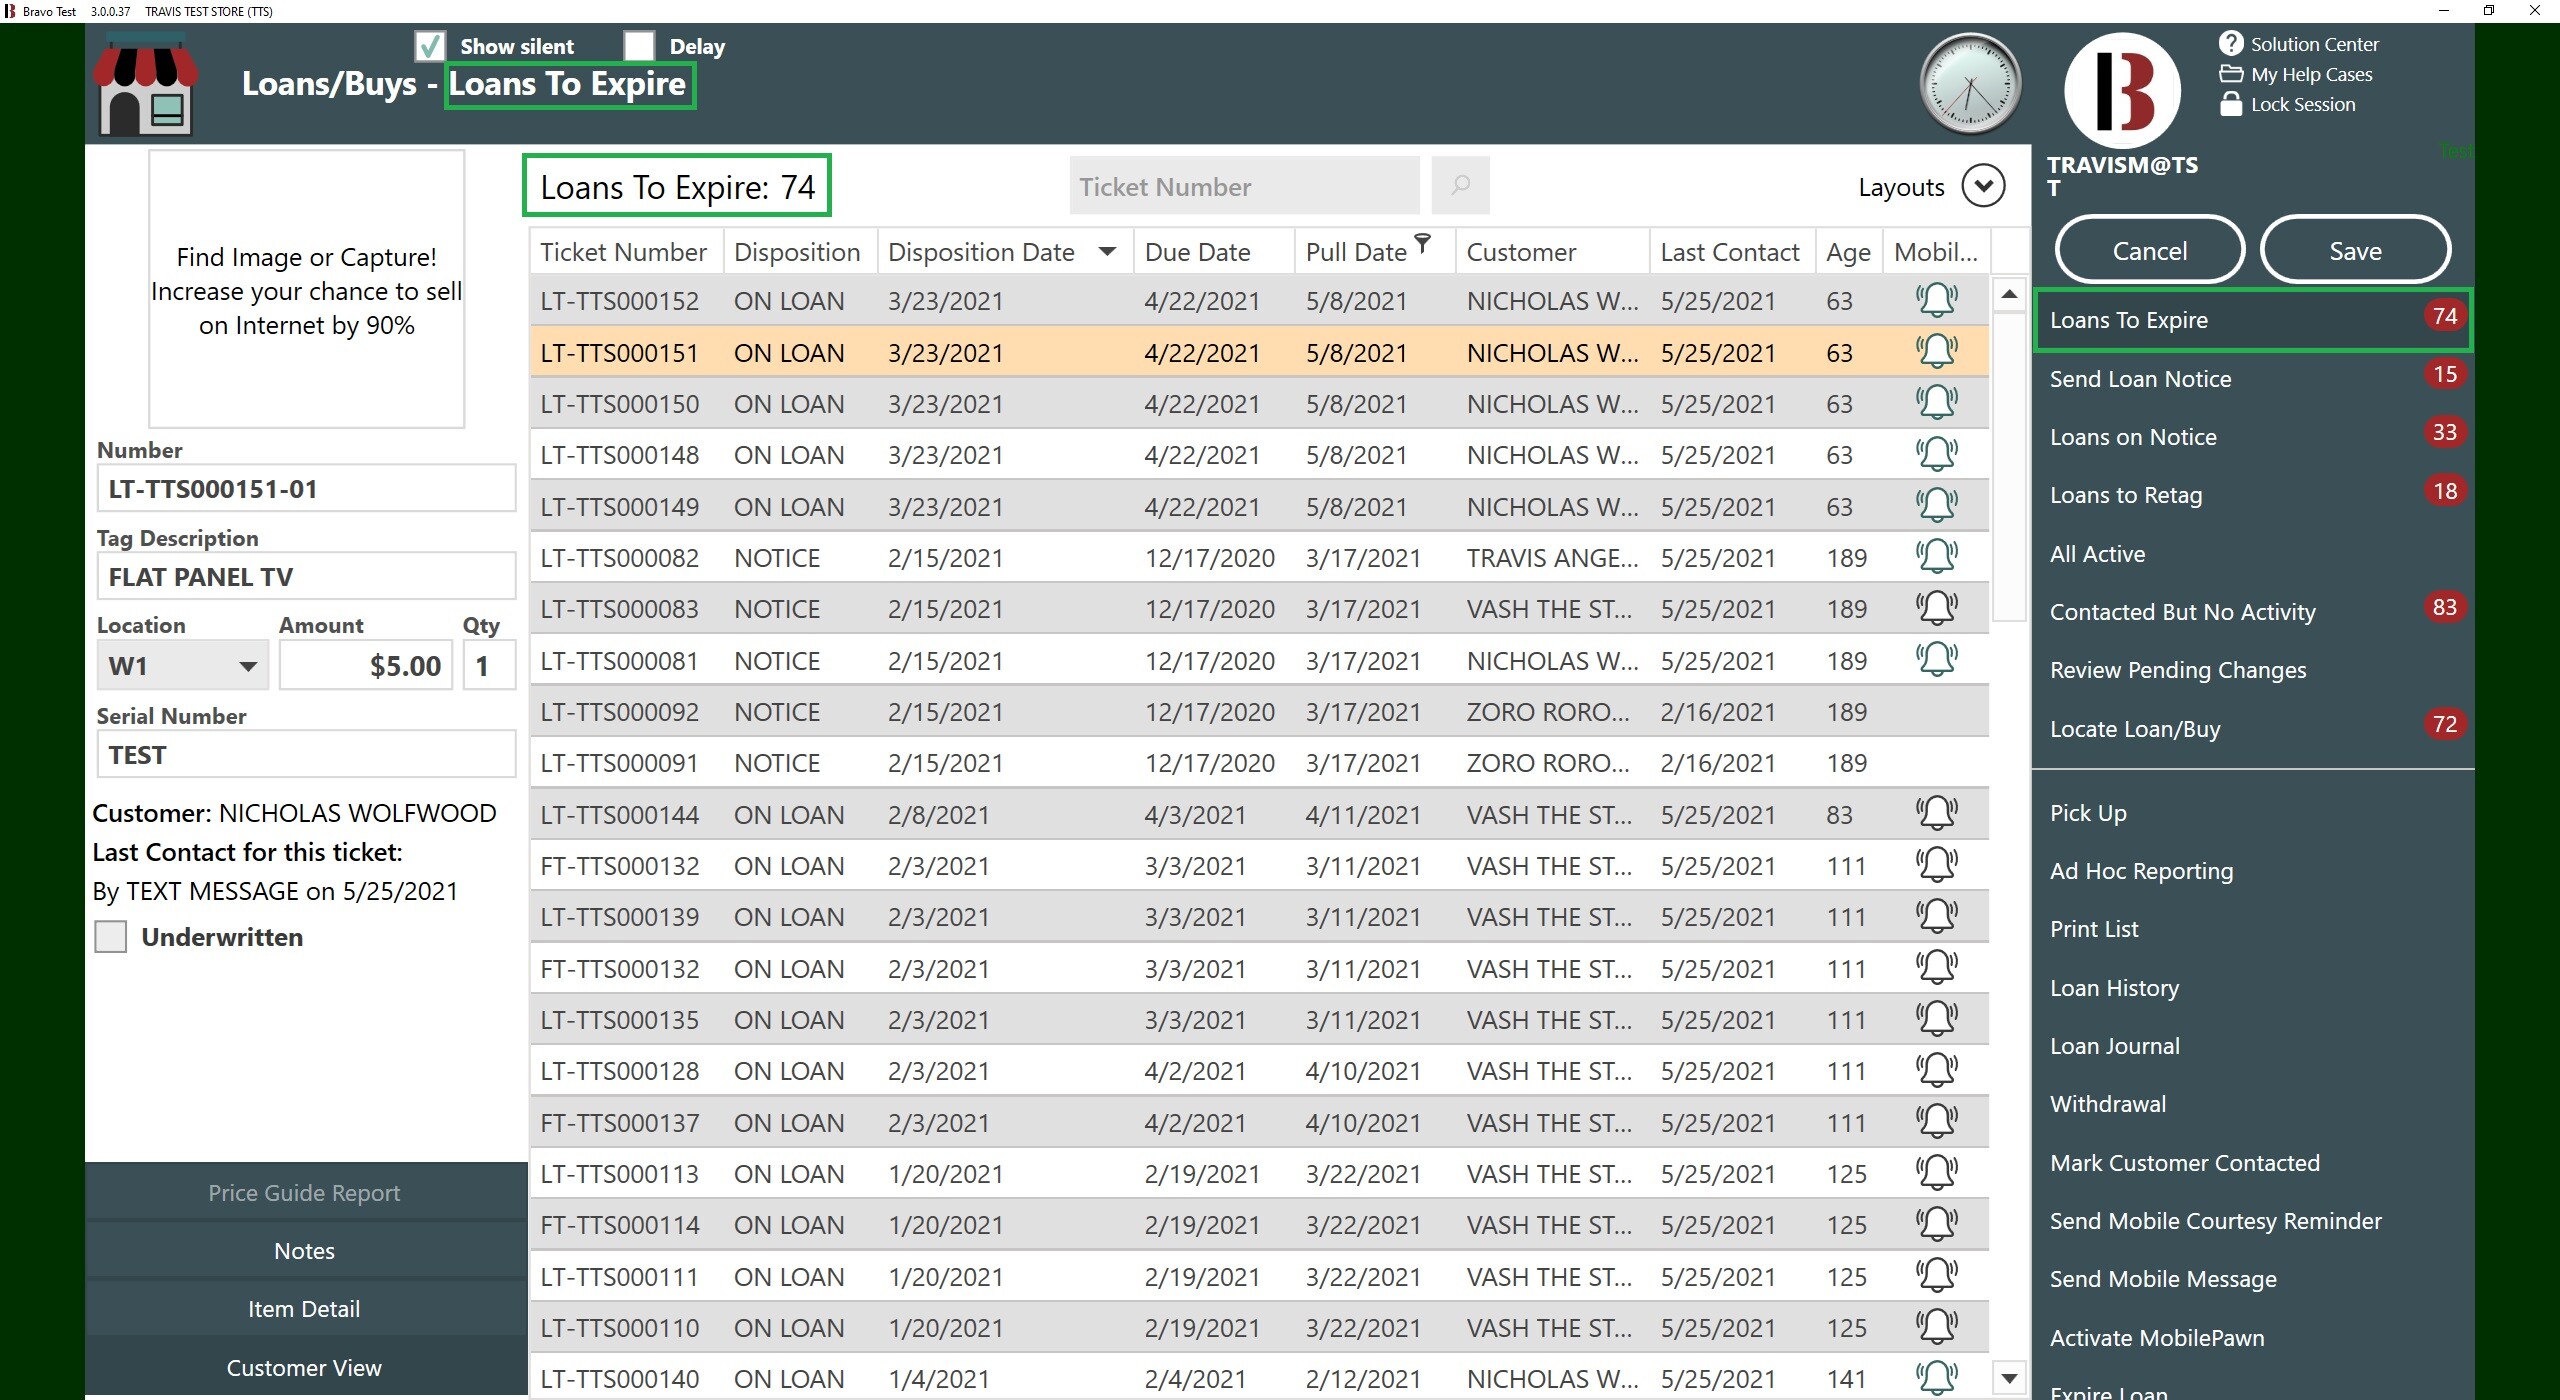Open My Help Cases folder icon

[x=2230, y=74]
